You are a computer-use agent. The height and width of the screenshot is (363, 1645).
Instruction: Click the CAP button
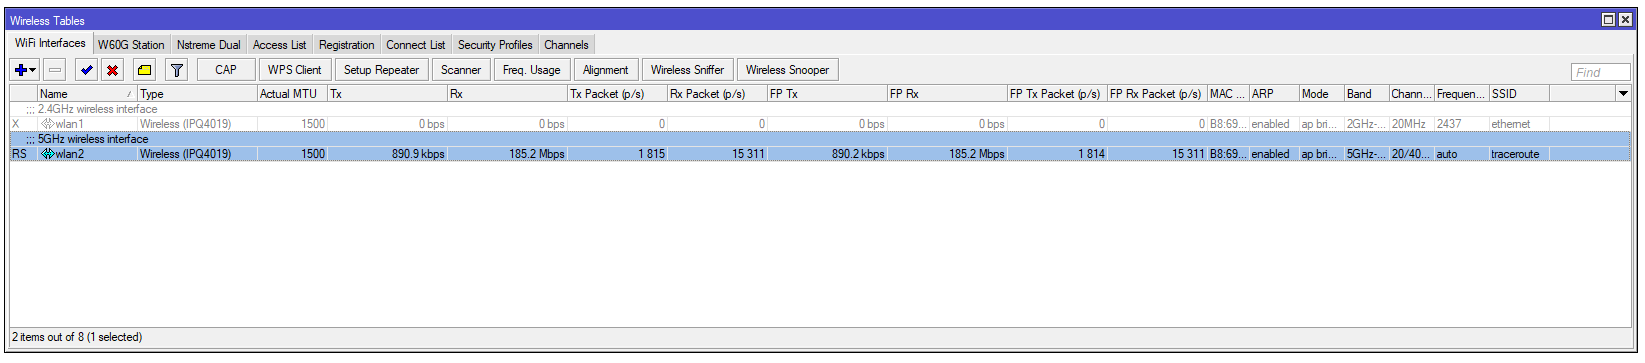click(x=226, y=70)
